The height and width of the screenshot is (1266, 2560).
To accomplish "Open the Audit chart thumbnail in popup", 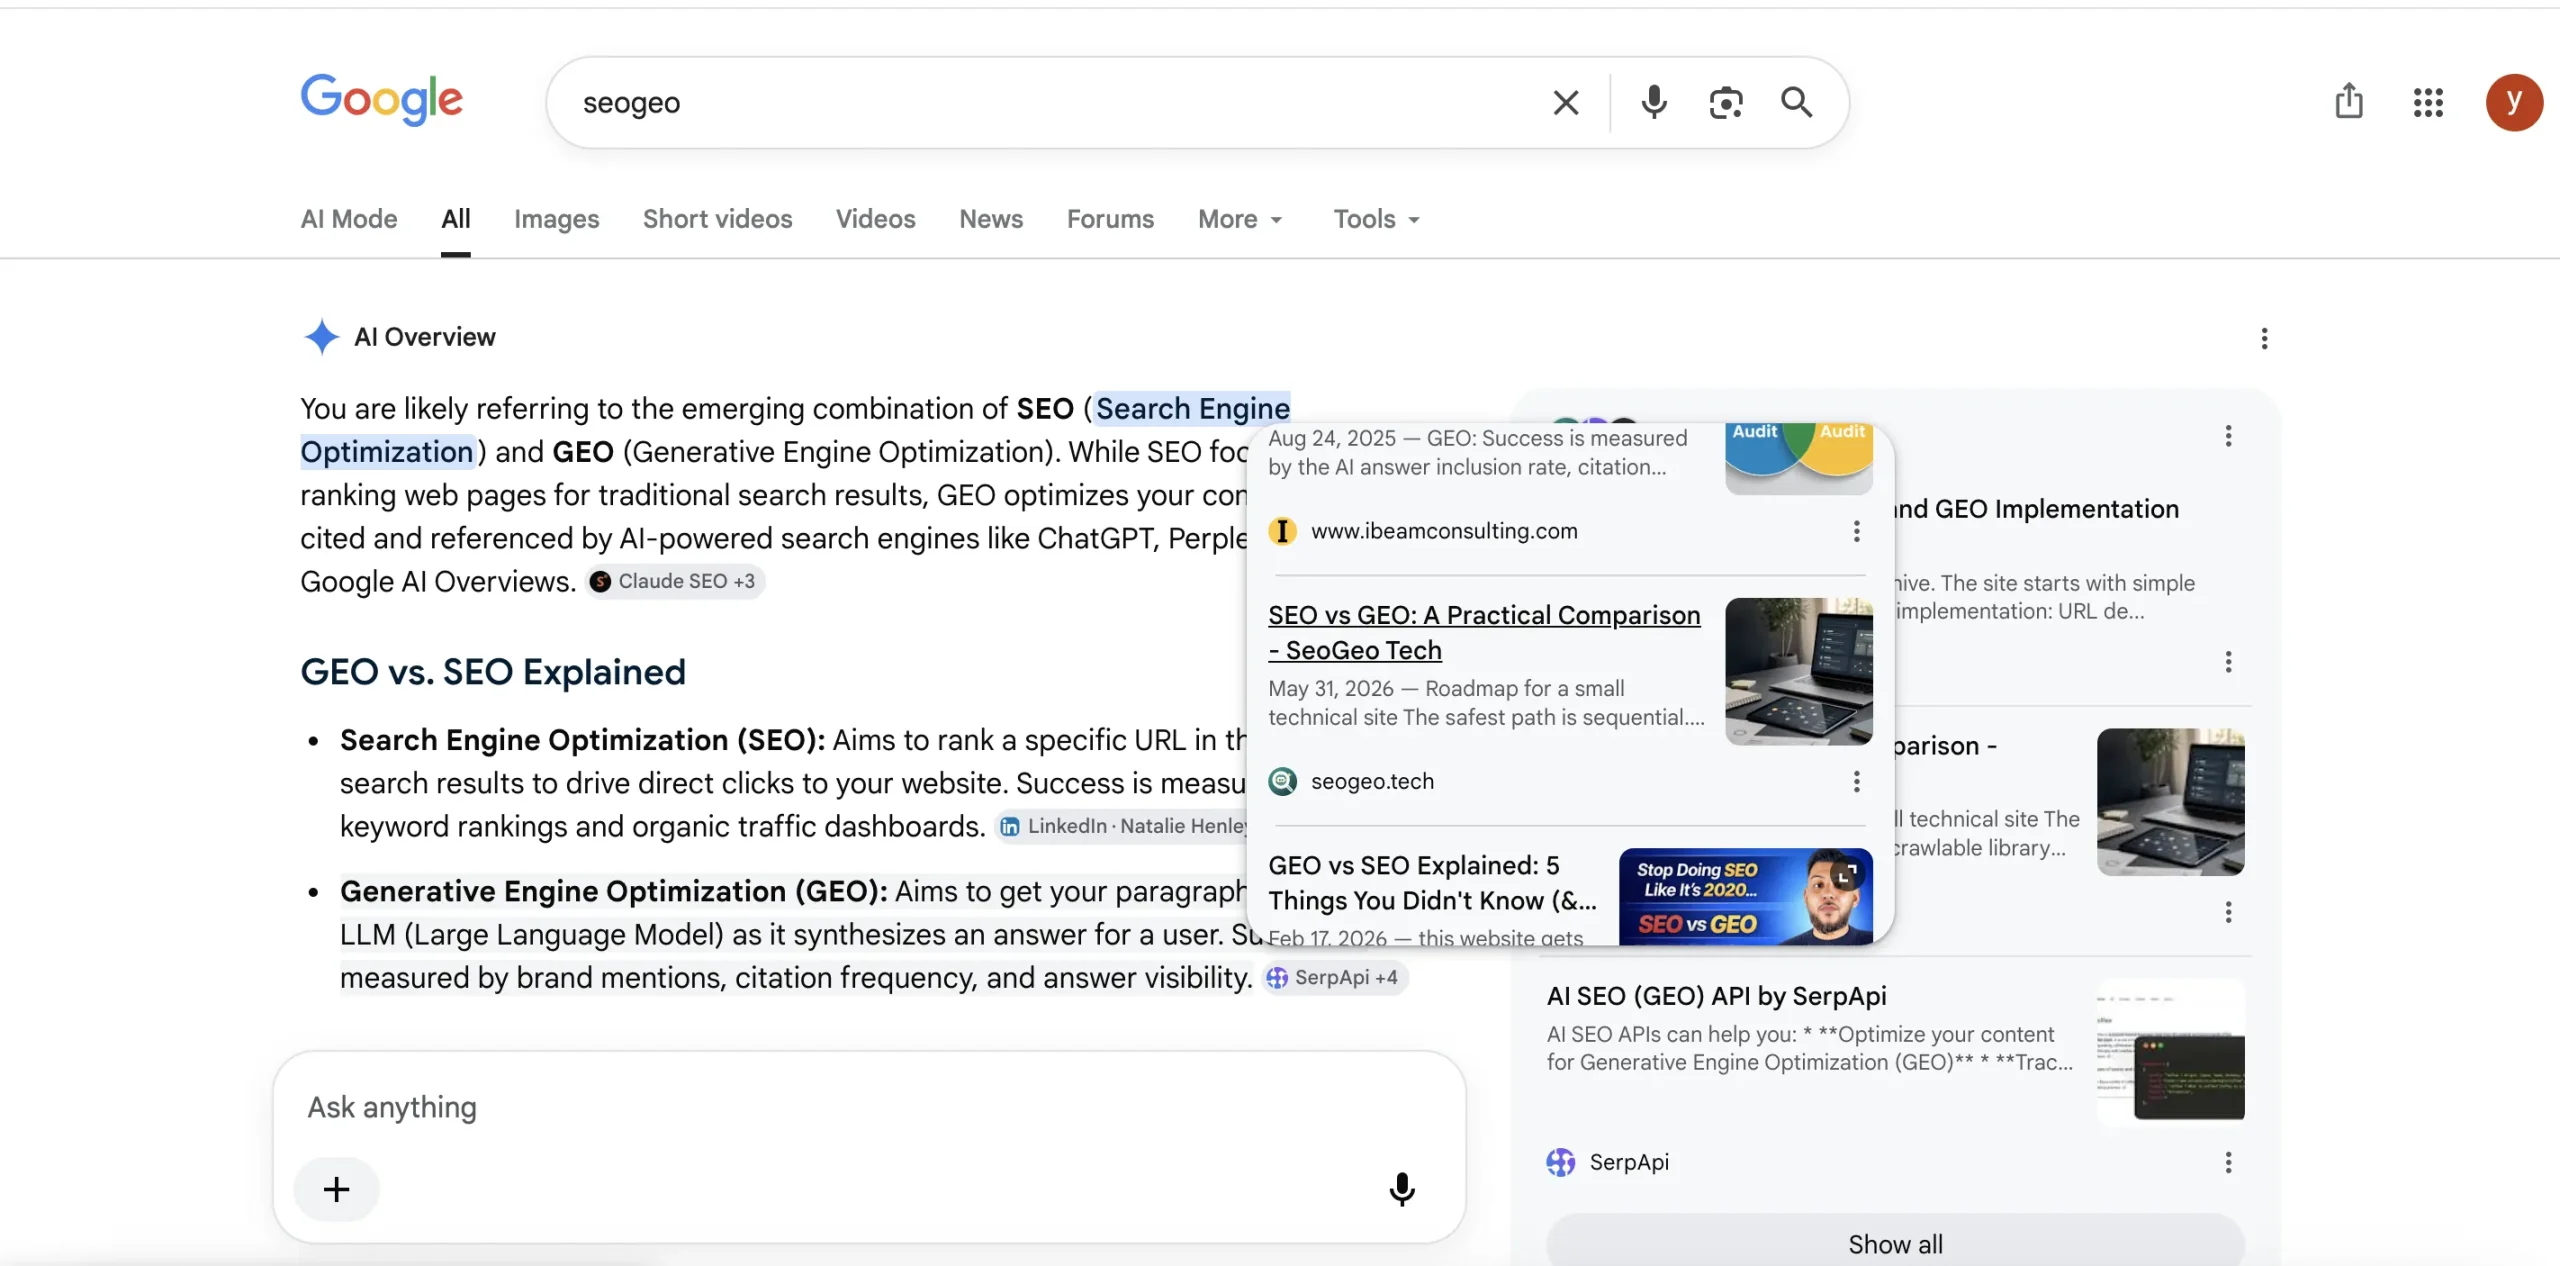I will click(1798, 459).
